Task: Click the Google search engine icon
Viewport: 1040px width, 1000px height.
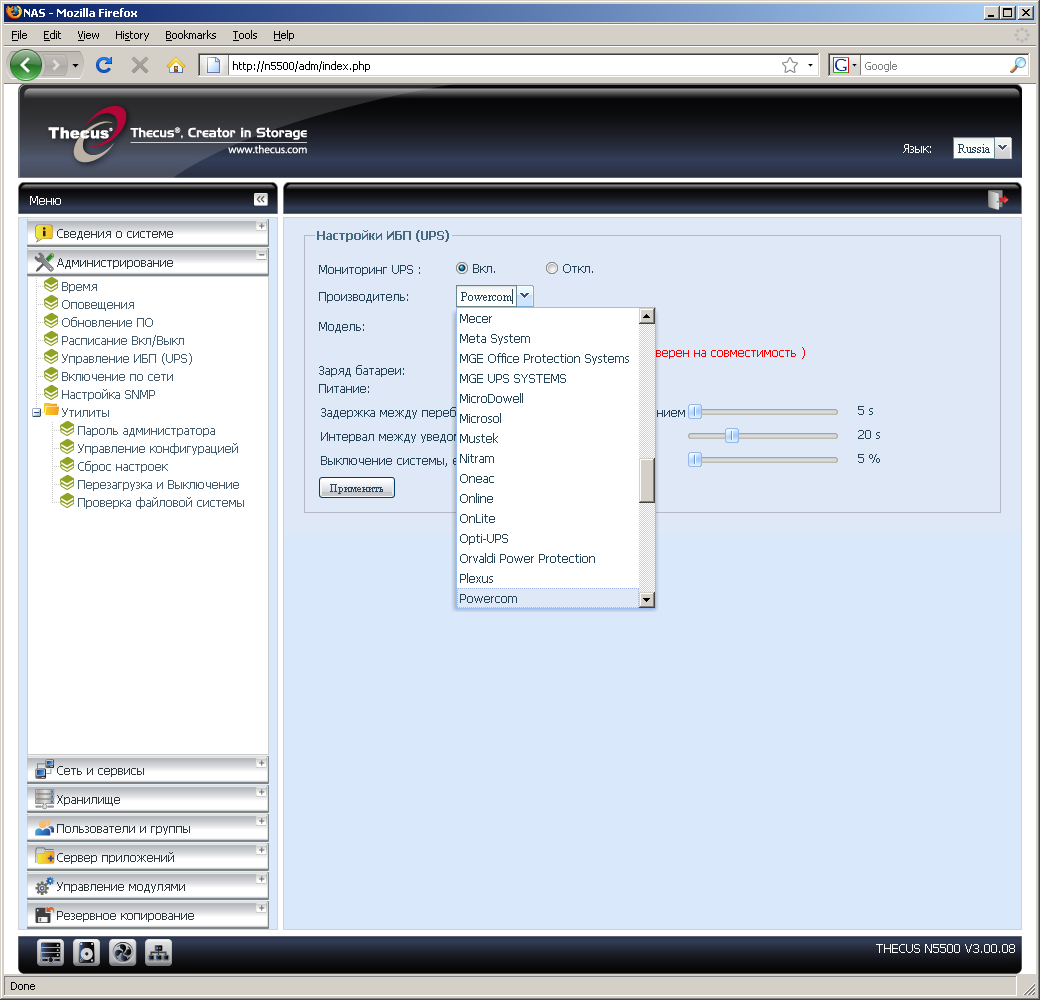Action: click(840, 65)
